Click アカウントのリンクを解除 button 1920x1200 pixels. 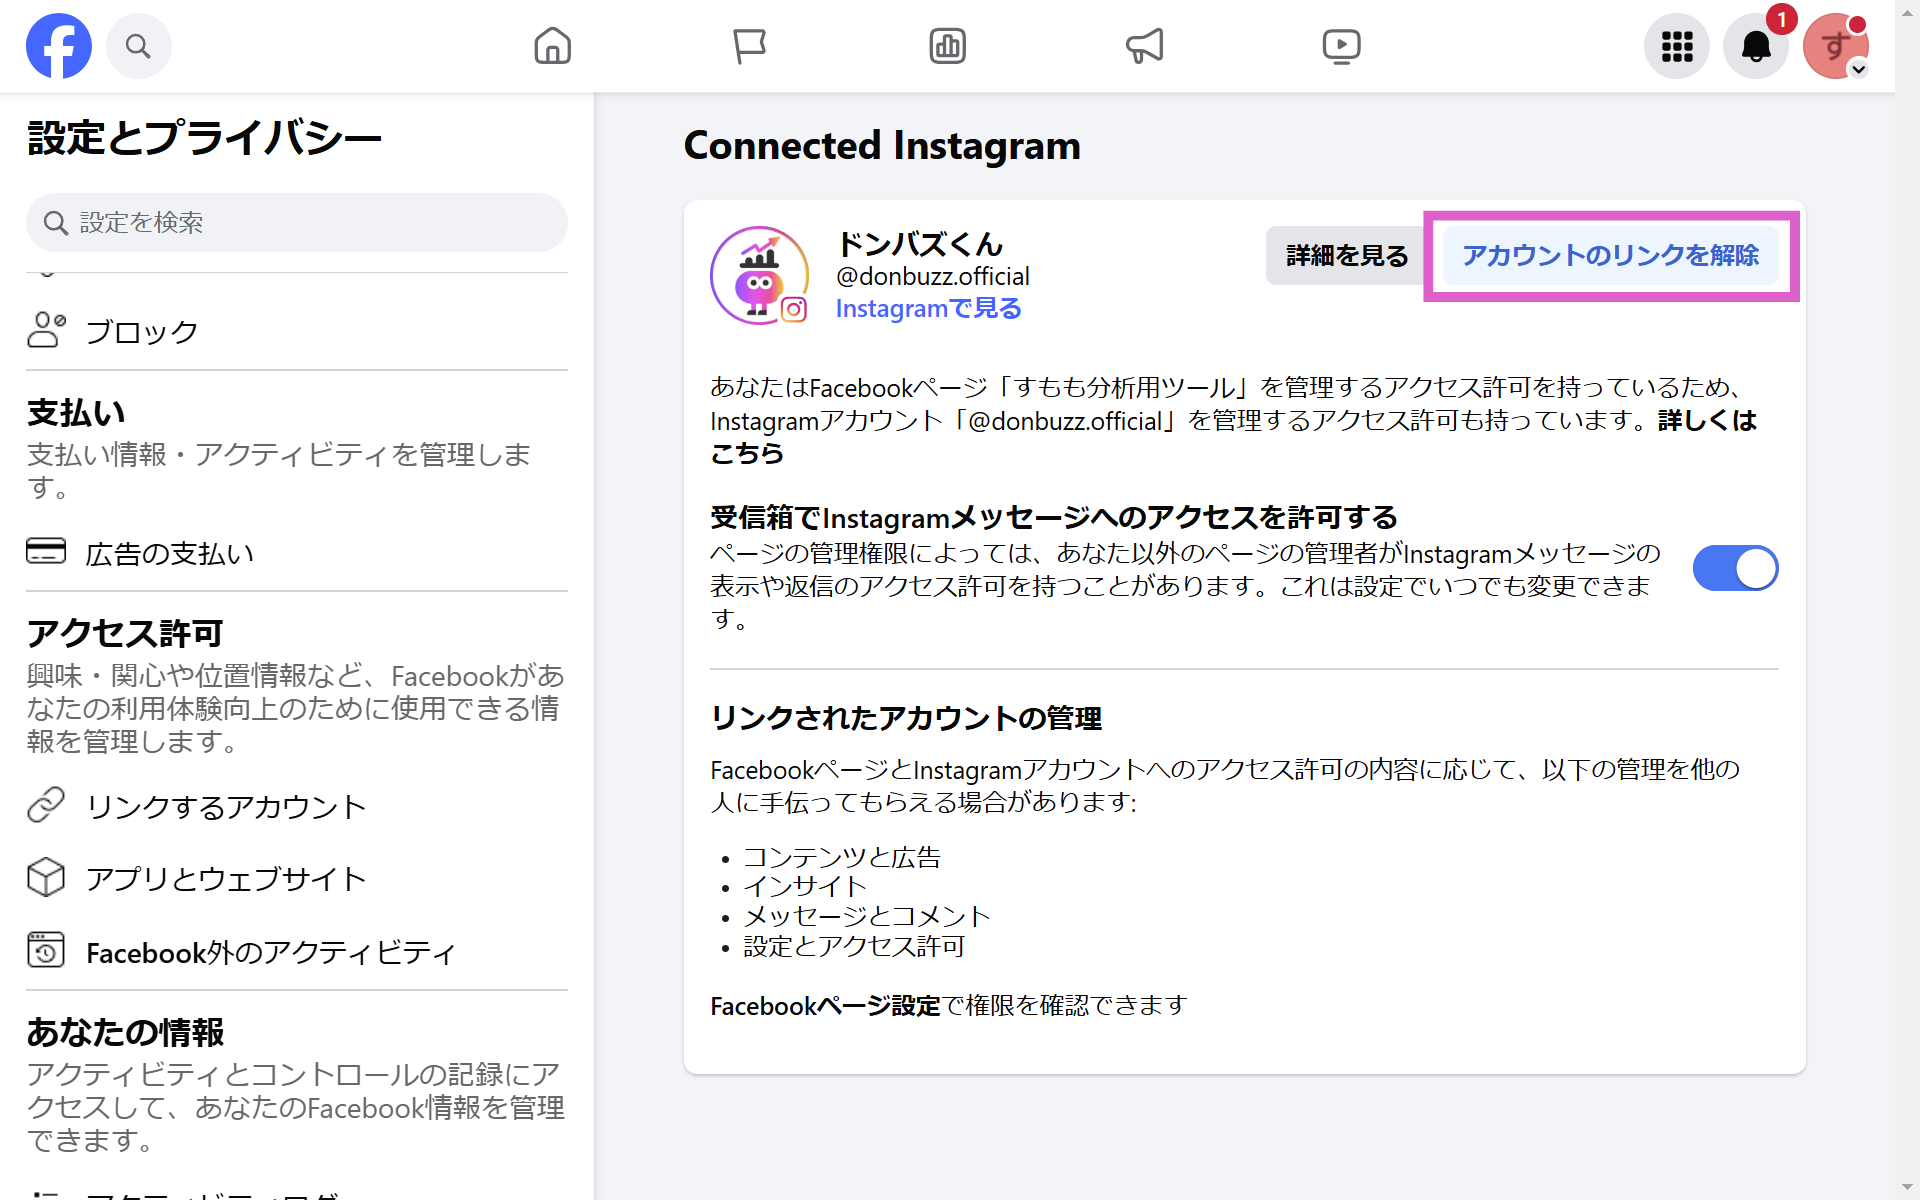click(1610, 256)
